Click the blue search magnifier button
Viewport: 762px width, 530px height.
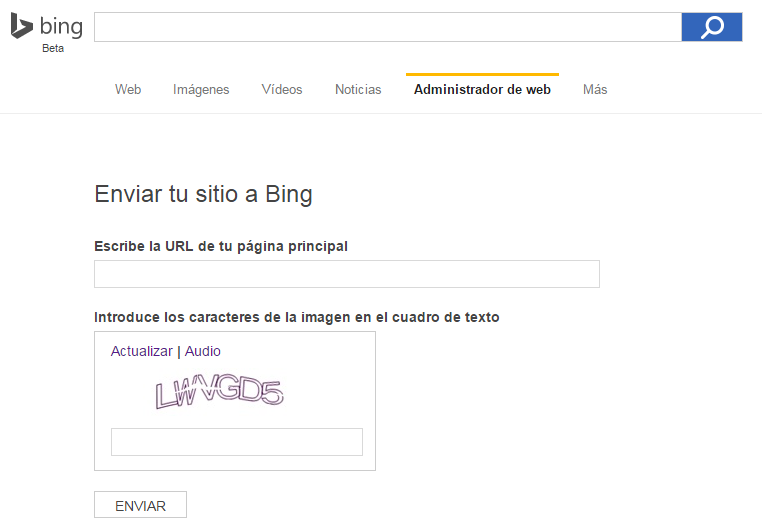(712, 27)
